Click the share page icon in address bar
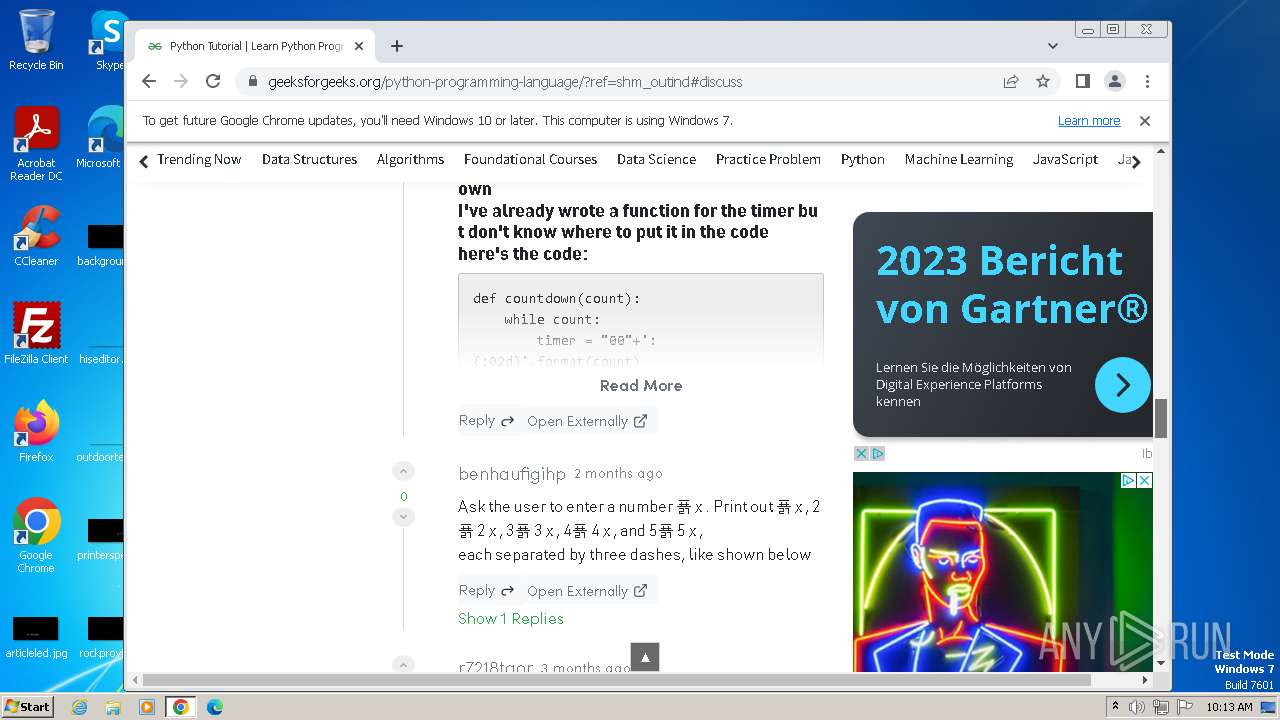The width and height of the screenshot is (1280, 720). 1011,81
